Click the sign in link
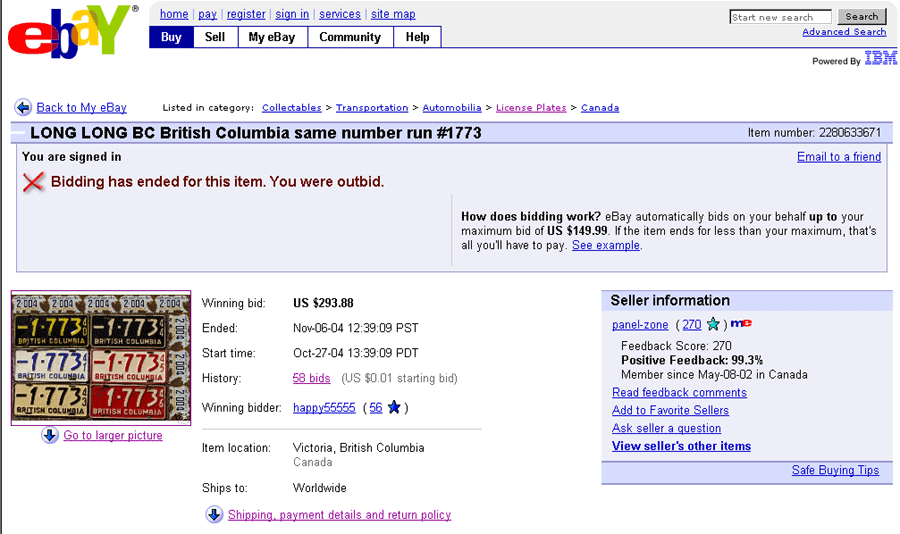900x534 pixels. coord(292,14)
